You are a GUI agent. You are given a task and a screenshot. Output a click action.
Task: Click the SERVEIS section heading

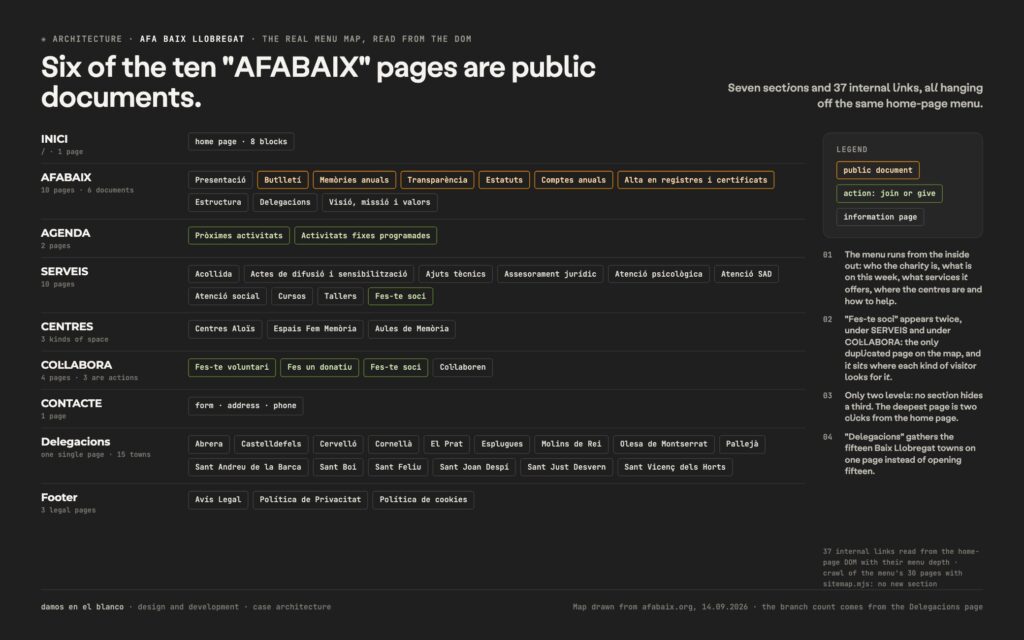64,272
